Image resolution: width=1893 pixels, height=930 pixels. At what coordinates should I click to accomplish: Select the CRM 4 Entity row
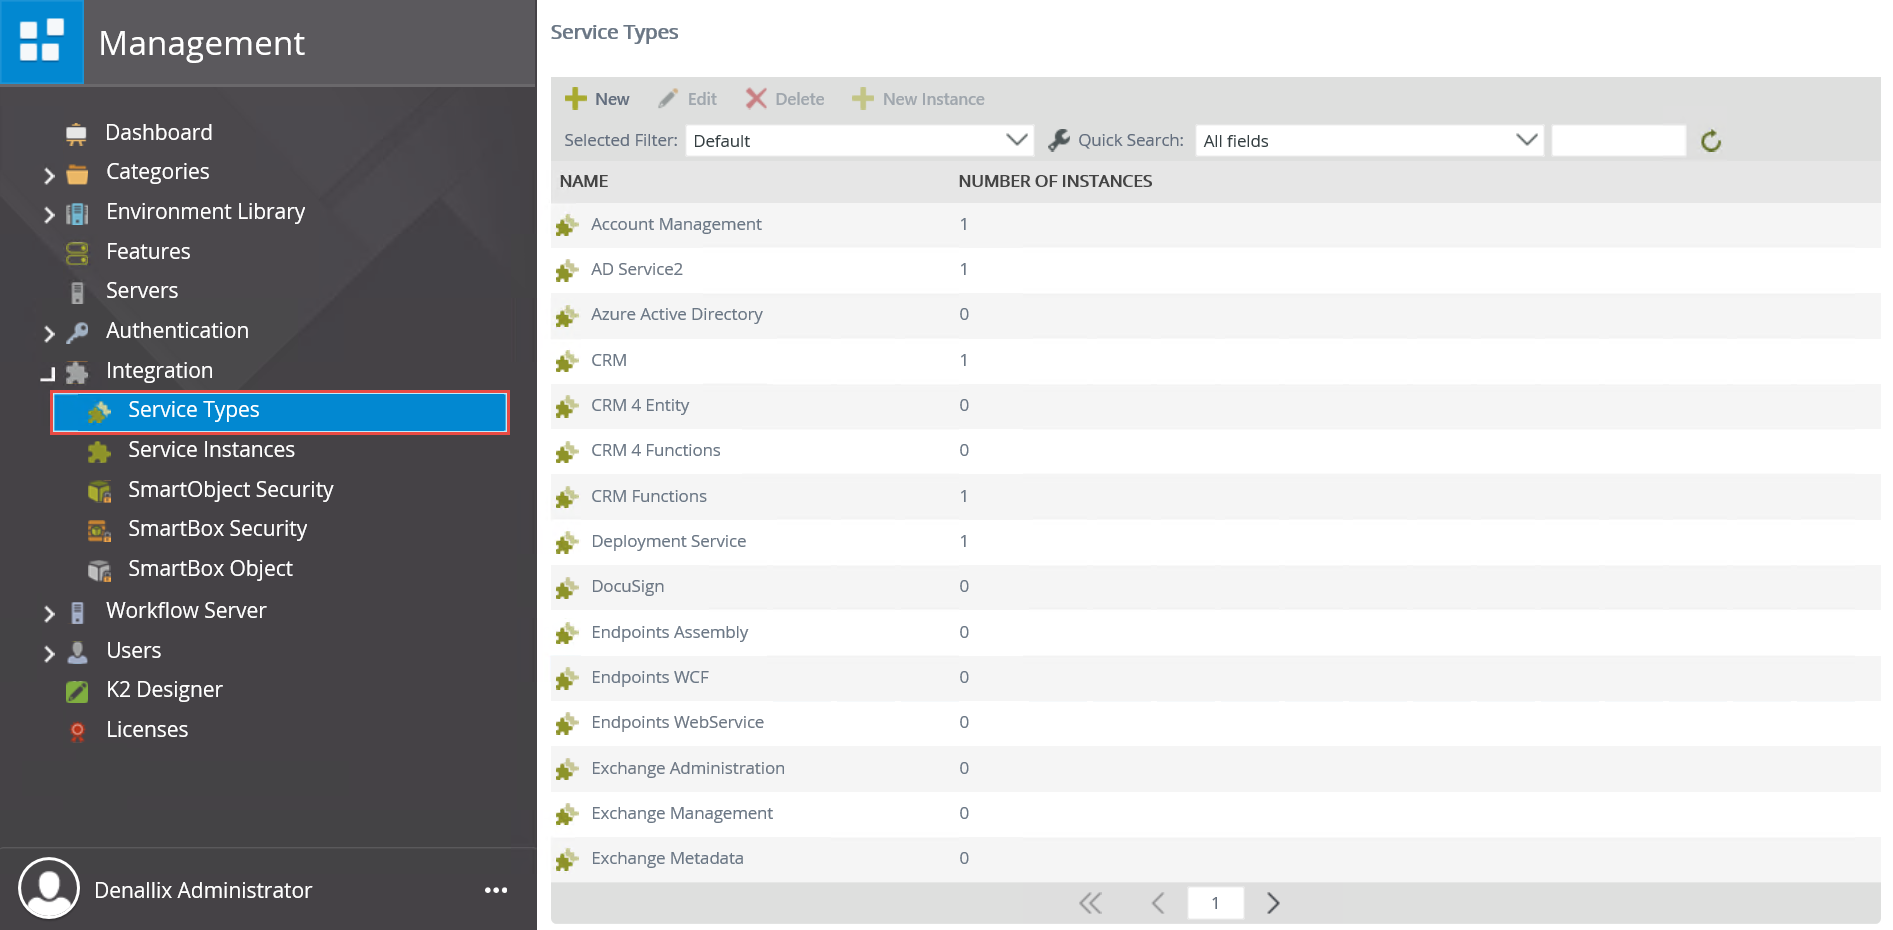pyautogui.click(x=1215, y=406)
